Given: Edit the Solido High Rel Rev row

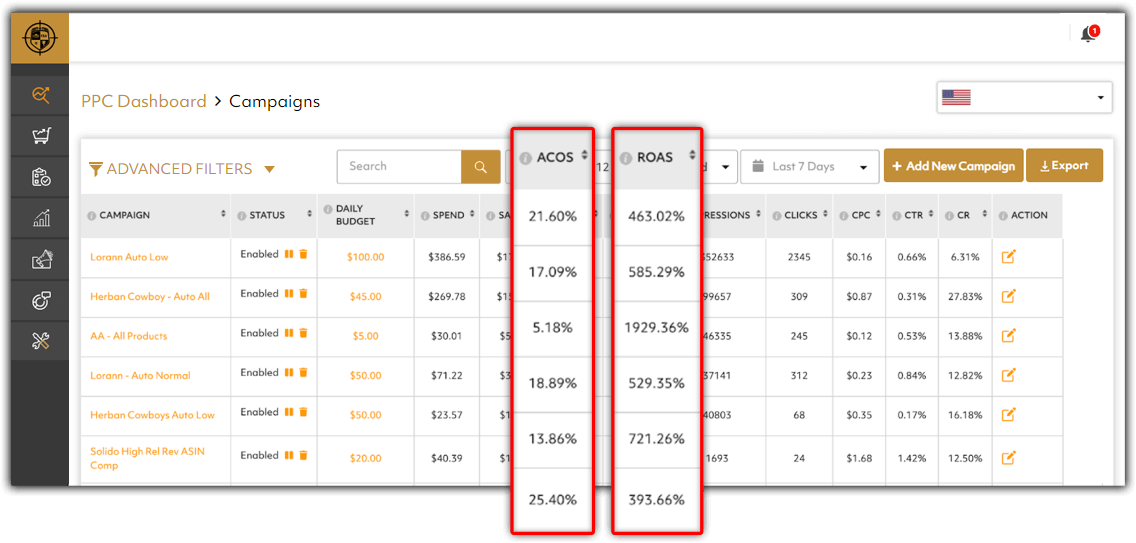Looking at the screenshot, I should click(1008, 458).
